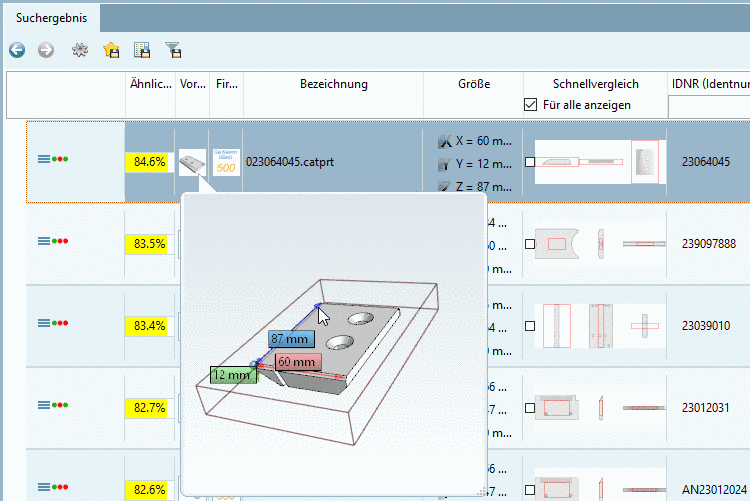Click the save filter funnel icon
This screenshot has width=750, height=501.
pyautogui.click(x=173, y=50)
